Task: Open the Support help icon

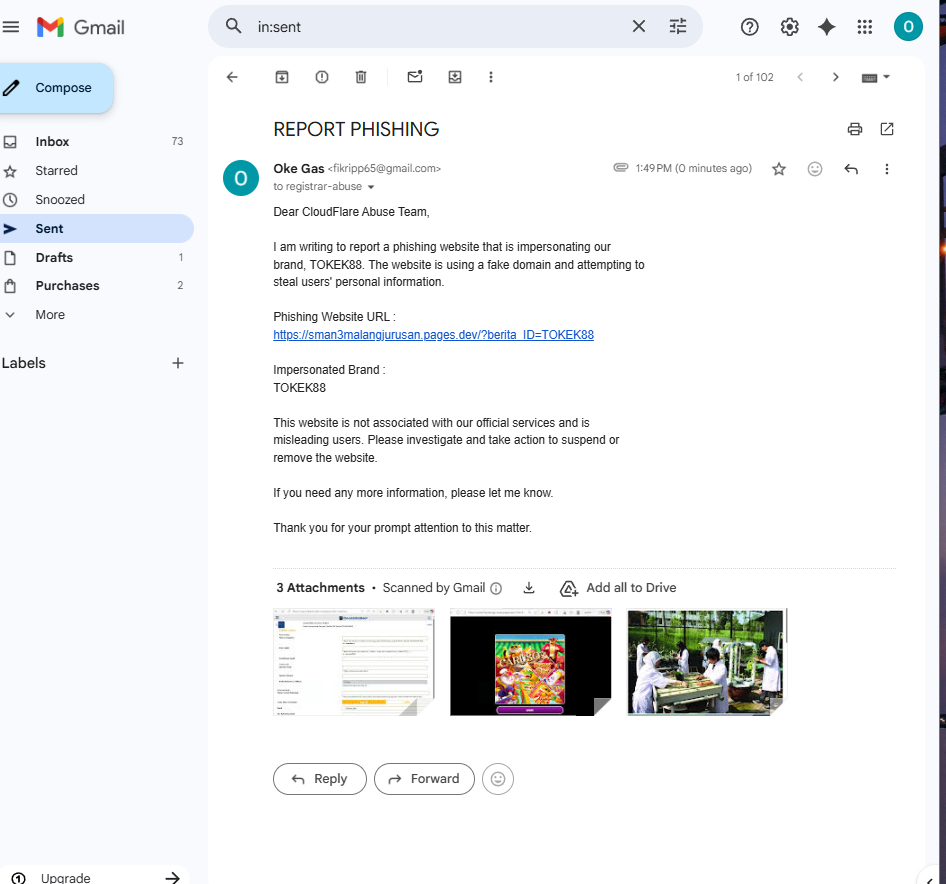Action: (749, 27)
